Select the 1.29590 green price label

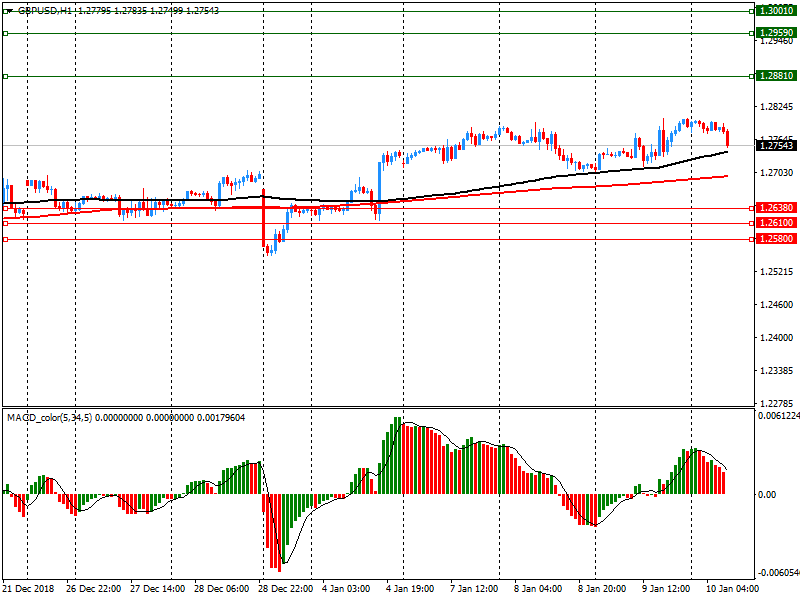[776, 32]
